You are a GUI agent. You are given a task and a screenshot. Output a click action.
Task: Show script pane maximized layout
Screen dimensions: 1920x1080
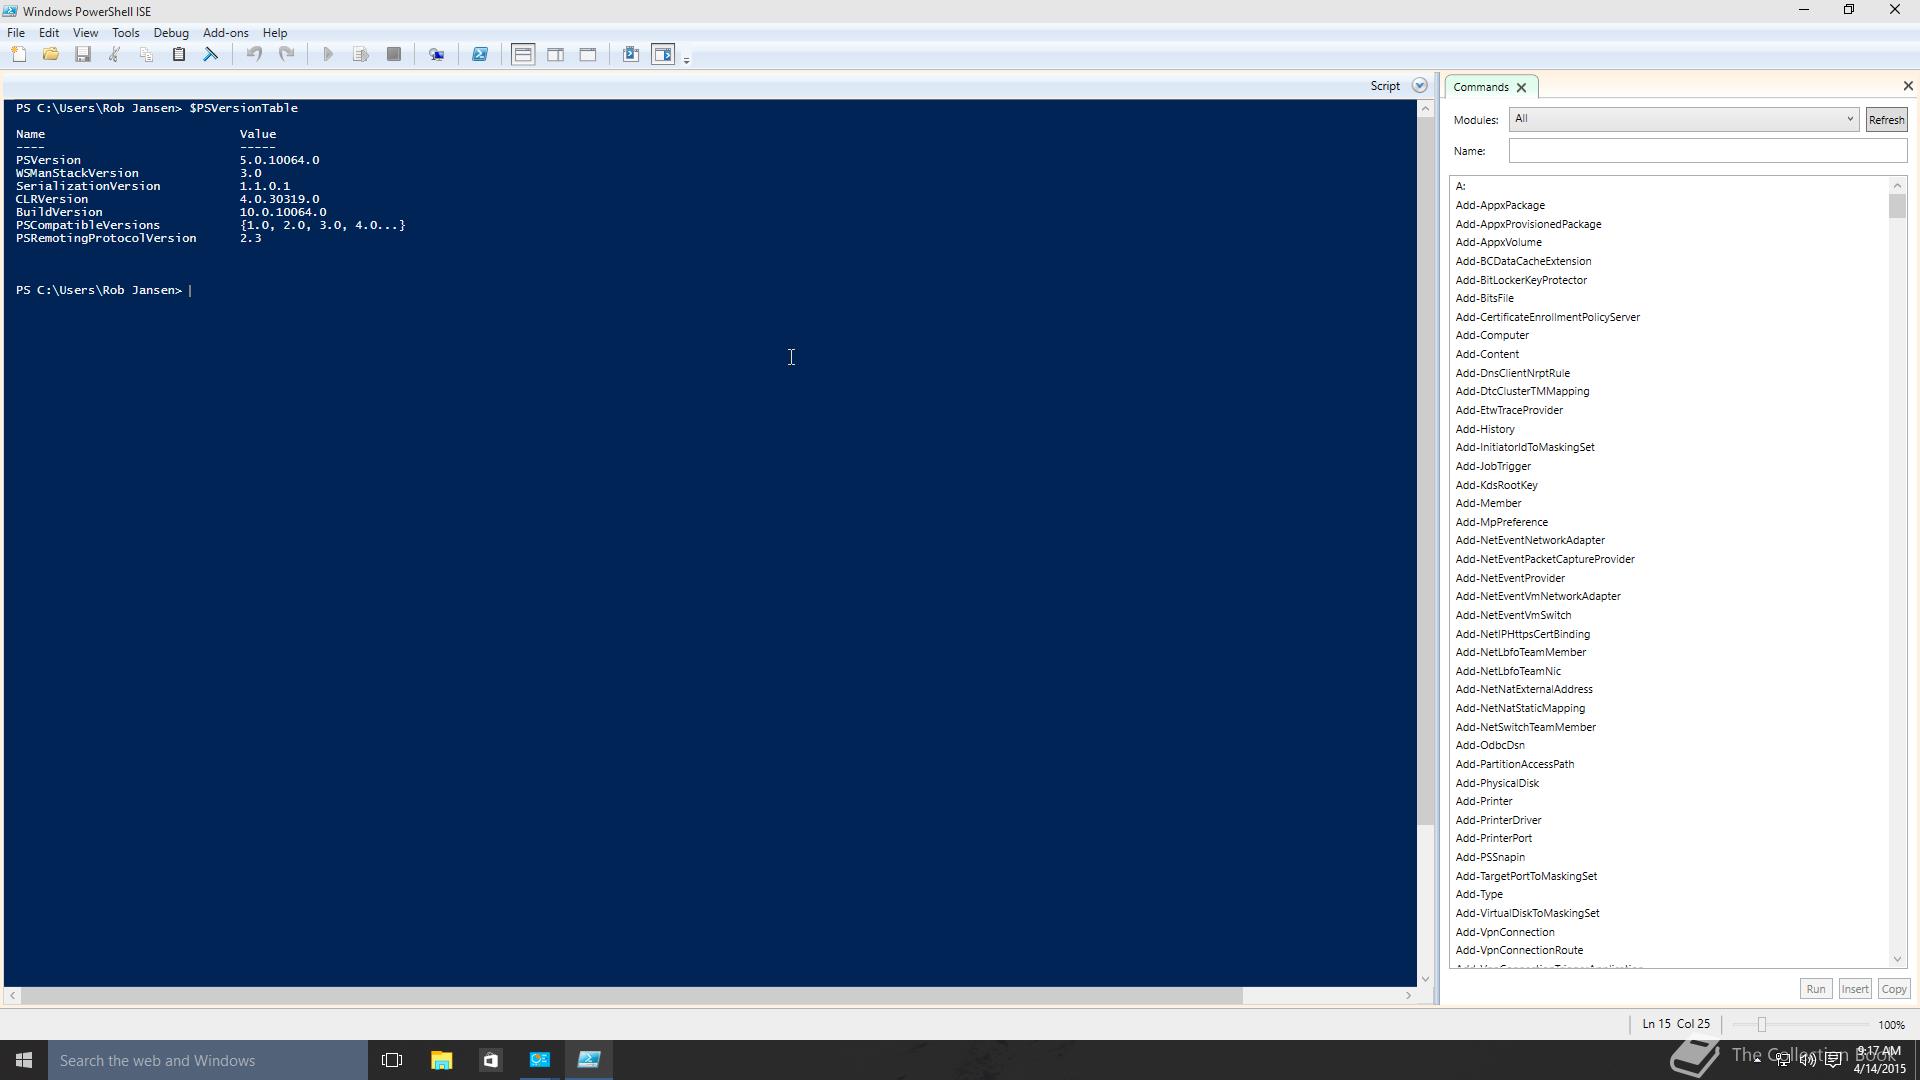588,55
